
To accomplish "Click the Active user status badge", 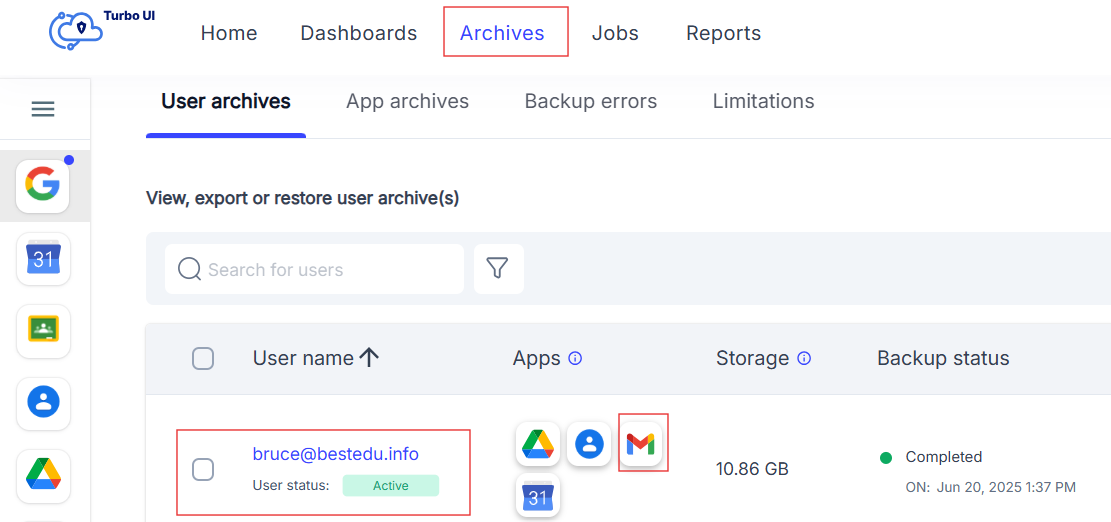I will pyautogui.click(x=391, y=486).
